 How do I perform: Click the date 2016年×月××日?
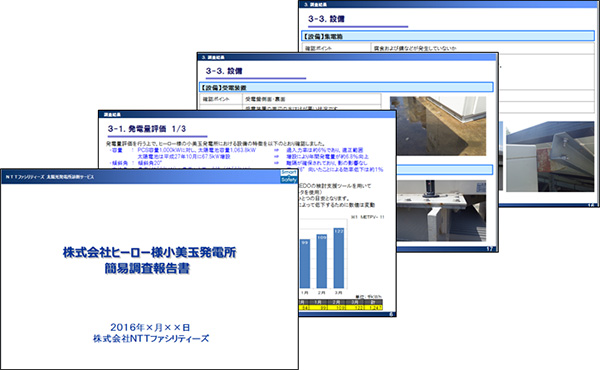point(150,327)
